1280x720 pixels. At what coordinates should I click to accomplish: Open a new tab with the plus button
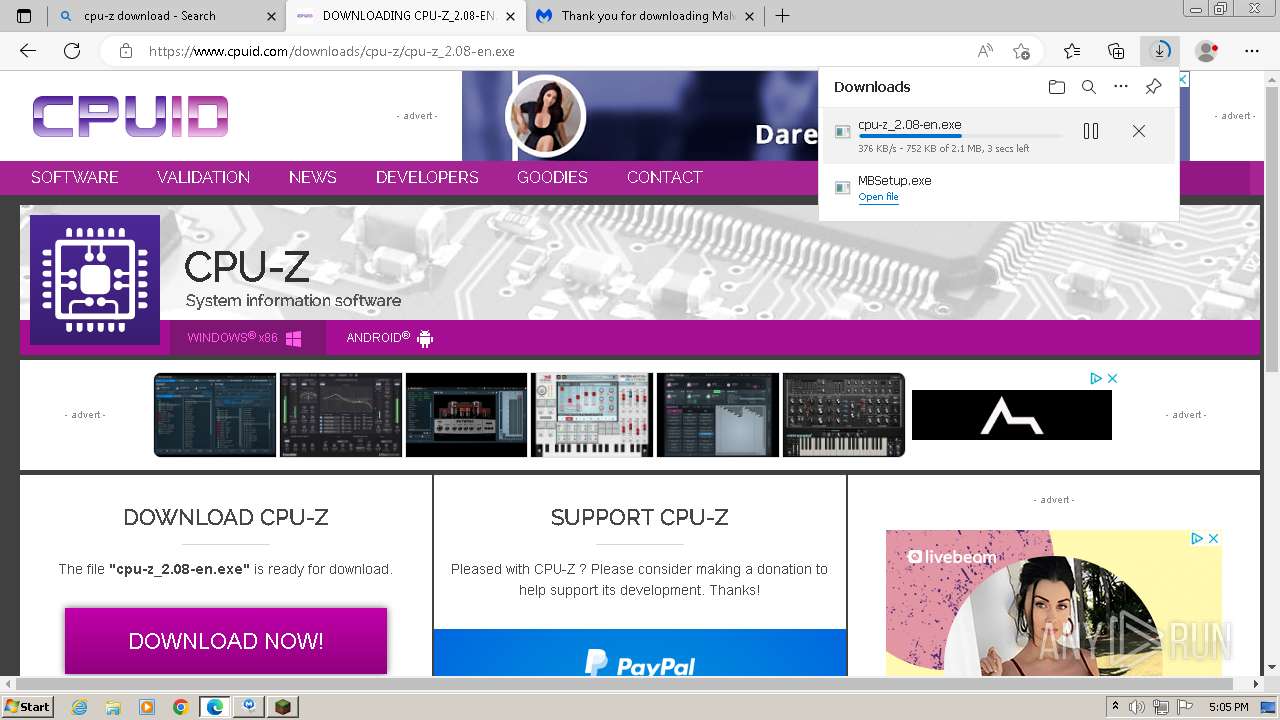(x=783, y=16)
